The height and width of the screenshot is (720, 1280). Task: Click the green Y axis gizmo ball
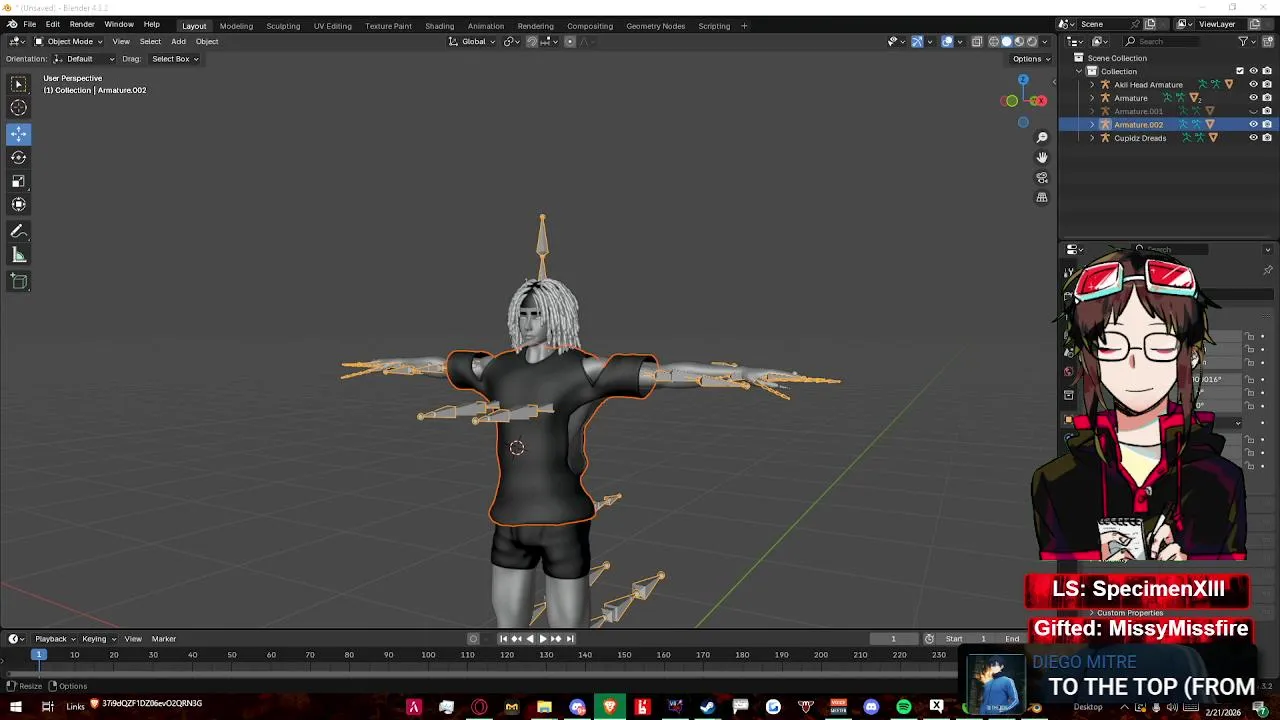pyautogui.click(x=1012, y=101)
